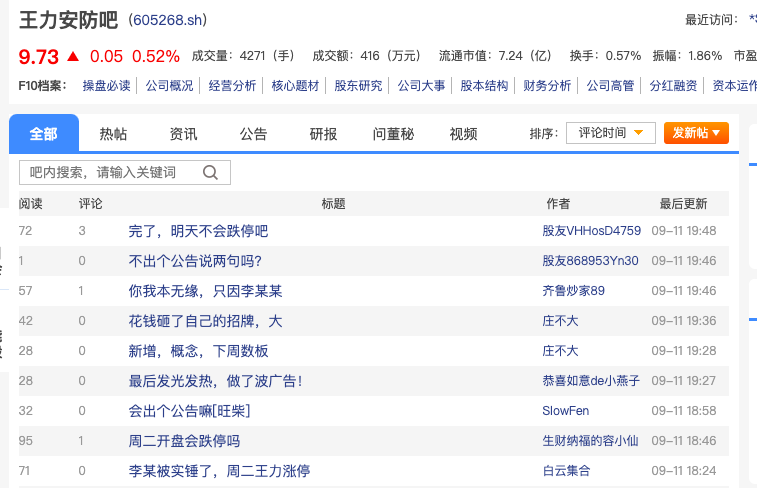Open the 公司概况 F10 link
Viewport: 757px width, 488px height.
(169, 86)
